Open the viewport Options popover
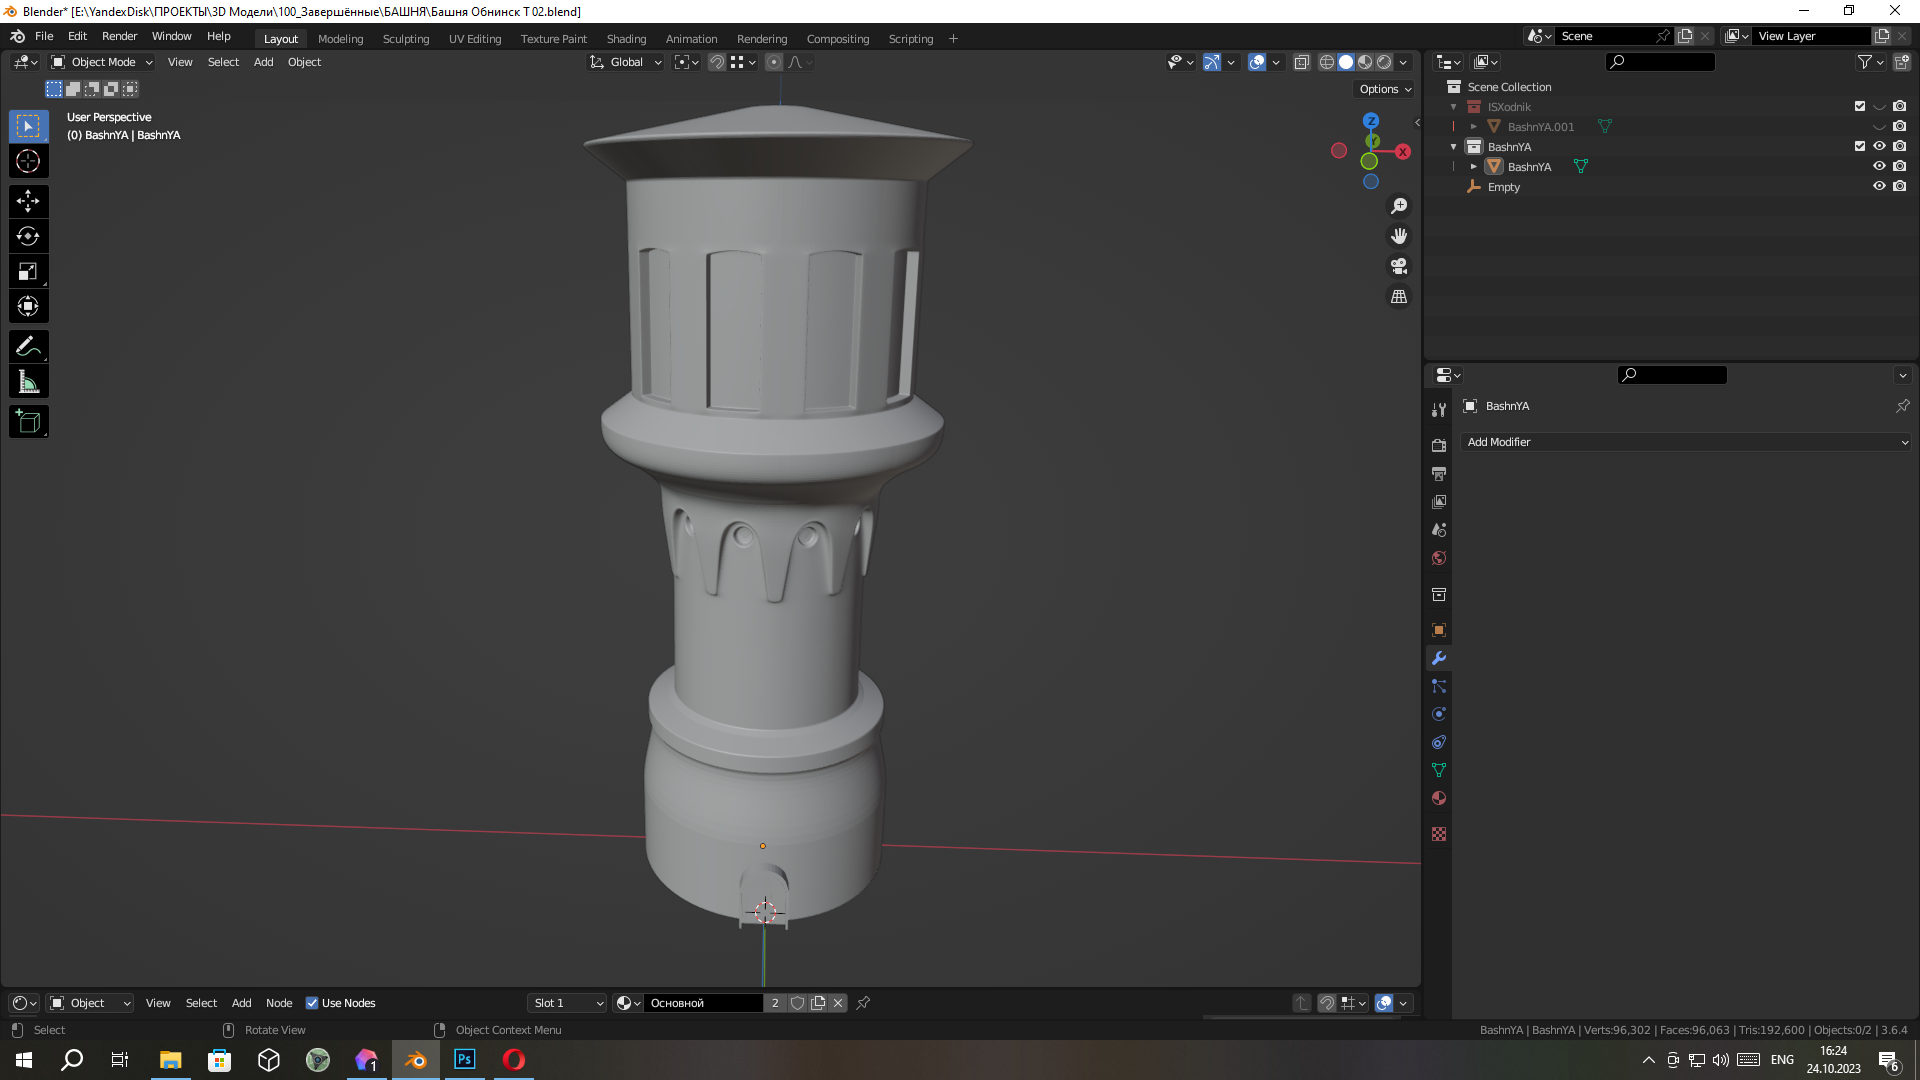Viewport: 1920px width, 1080px height. click(1385, 89)
